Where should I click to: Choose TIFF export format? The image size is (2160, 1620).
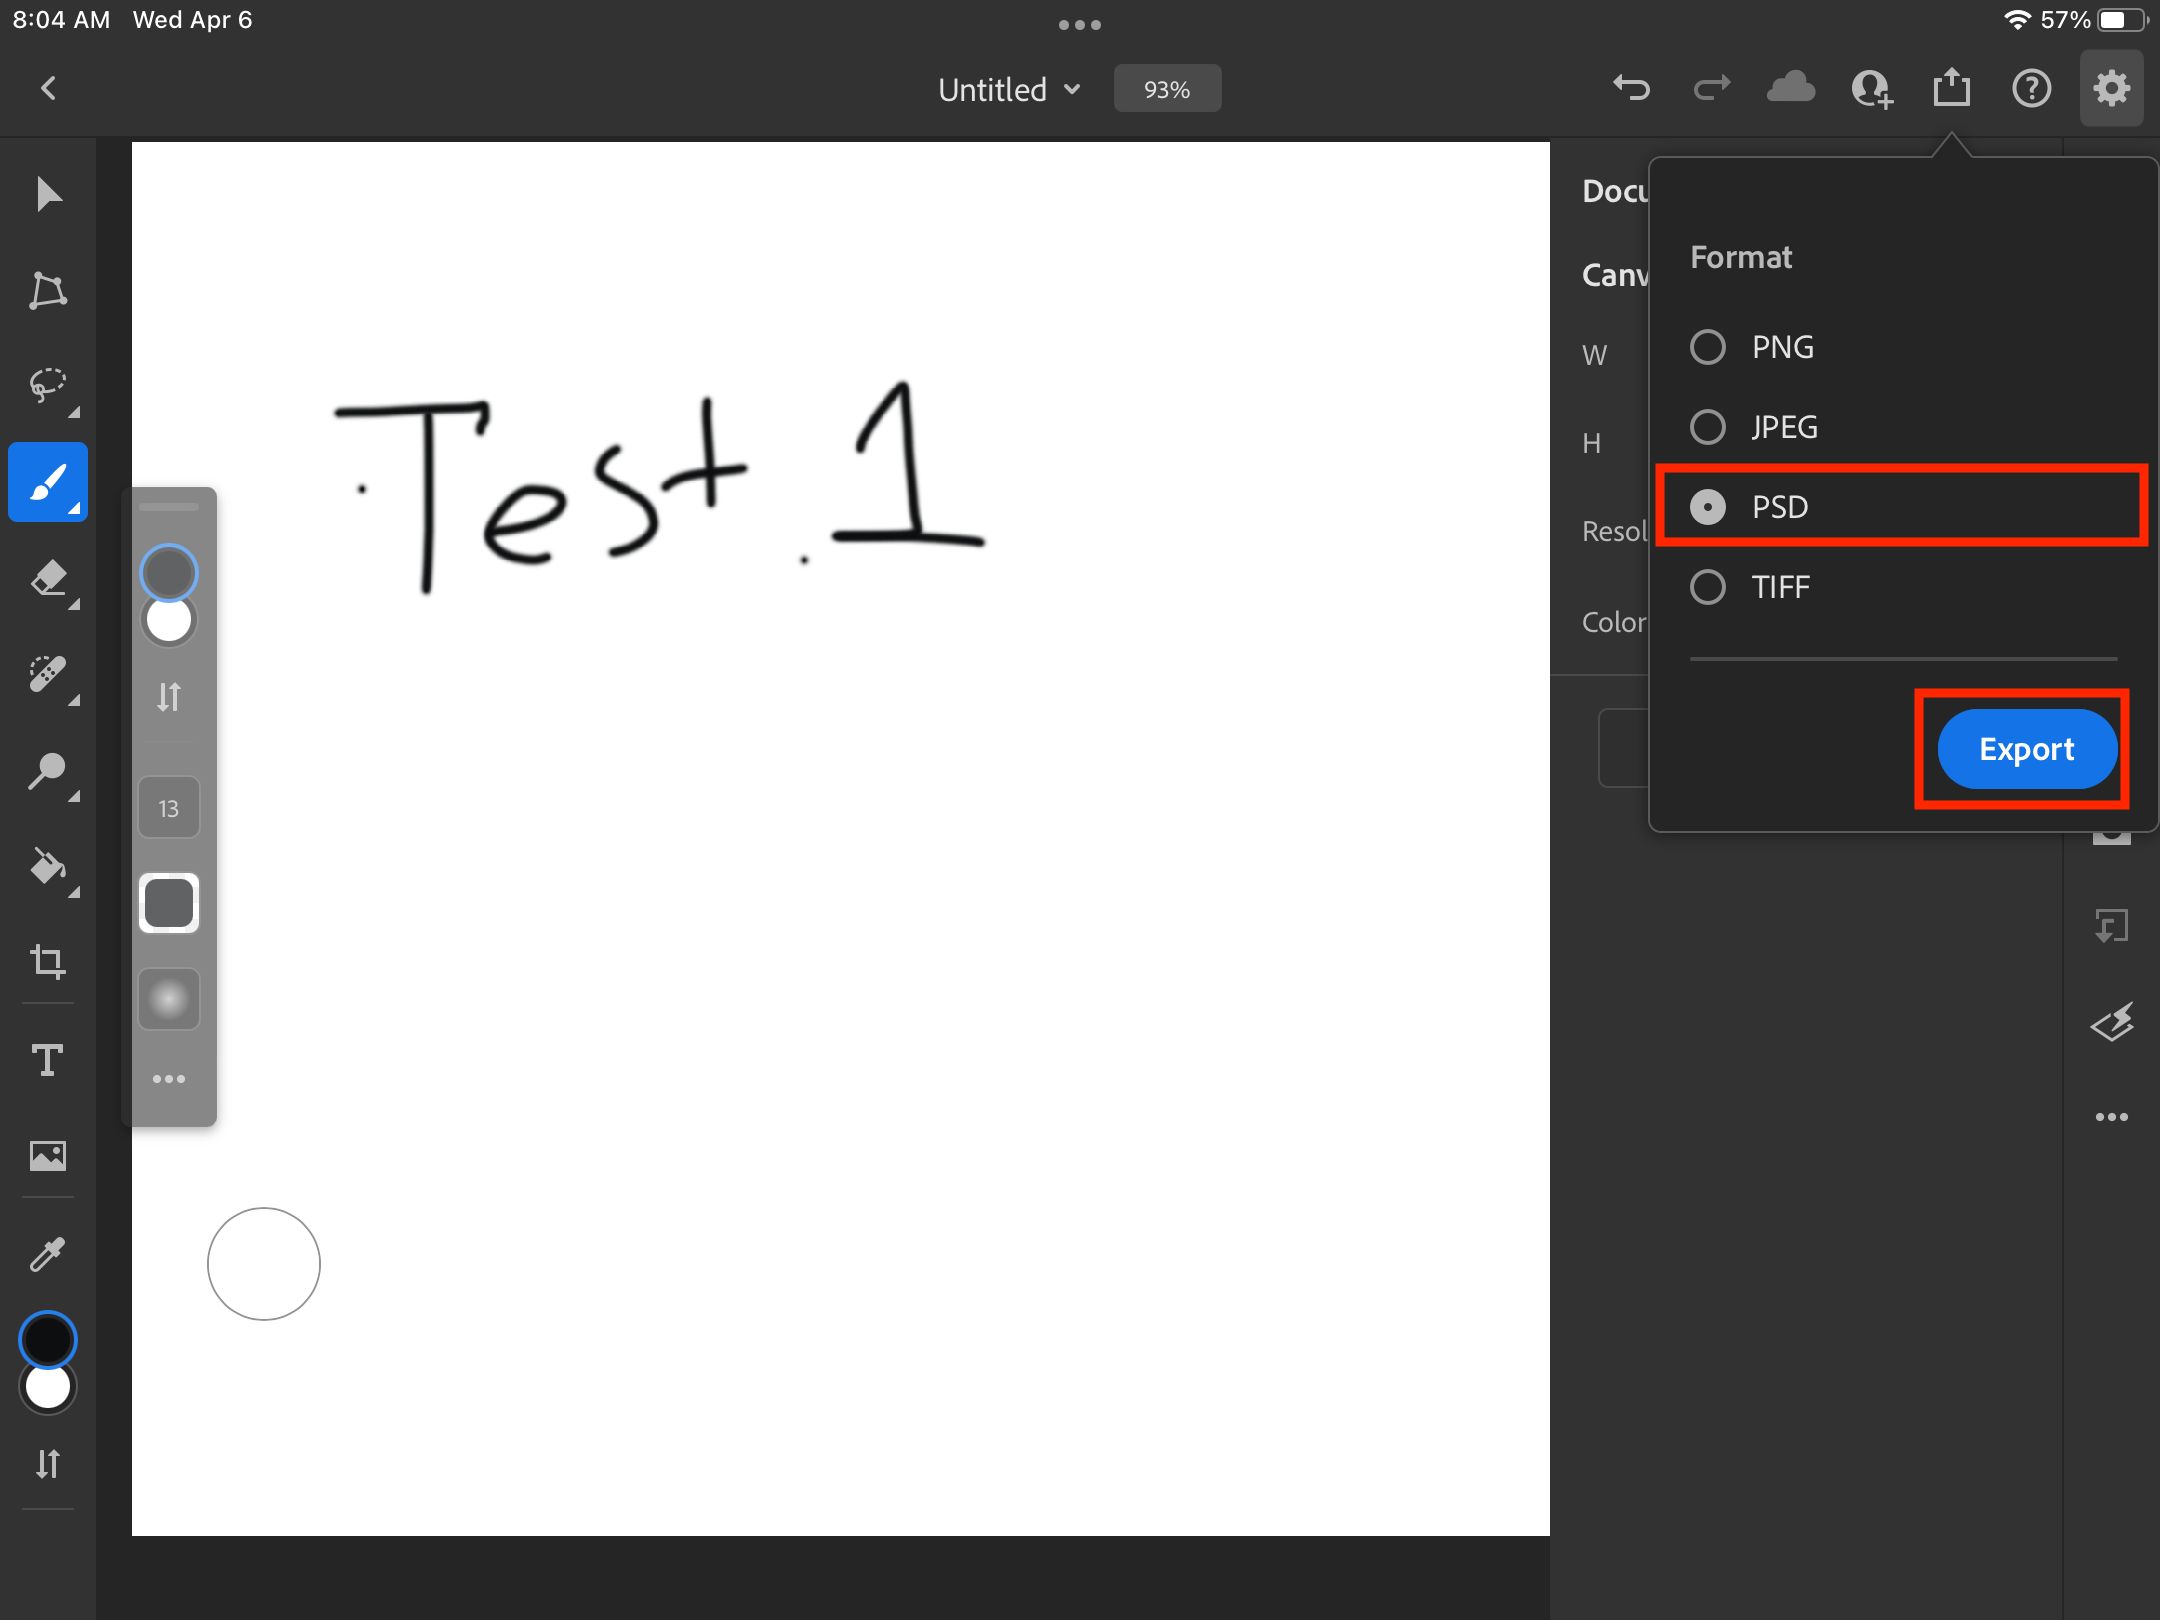[x=1708, y=587]
